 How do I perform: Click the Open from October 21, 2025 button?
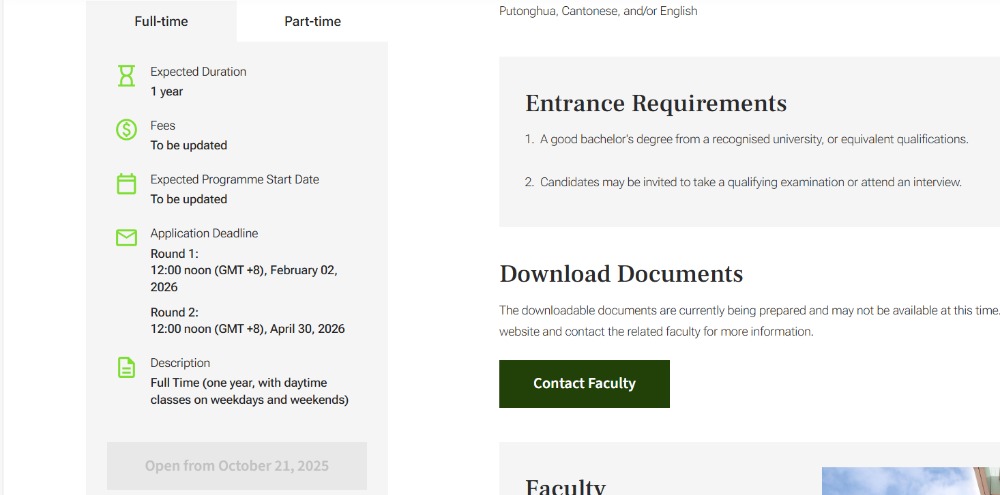click(x=237, y=466)
